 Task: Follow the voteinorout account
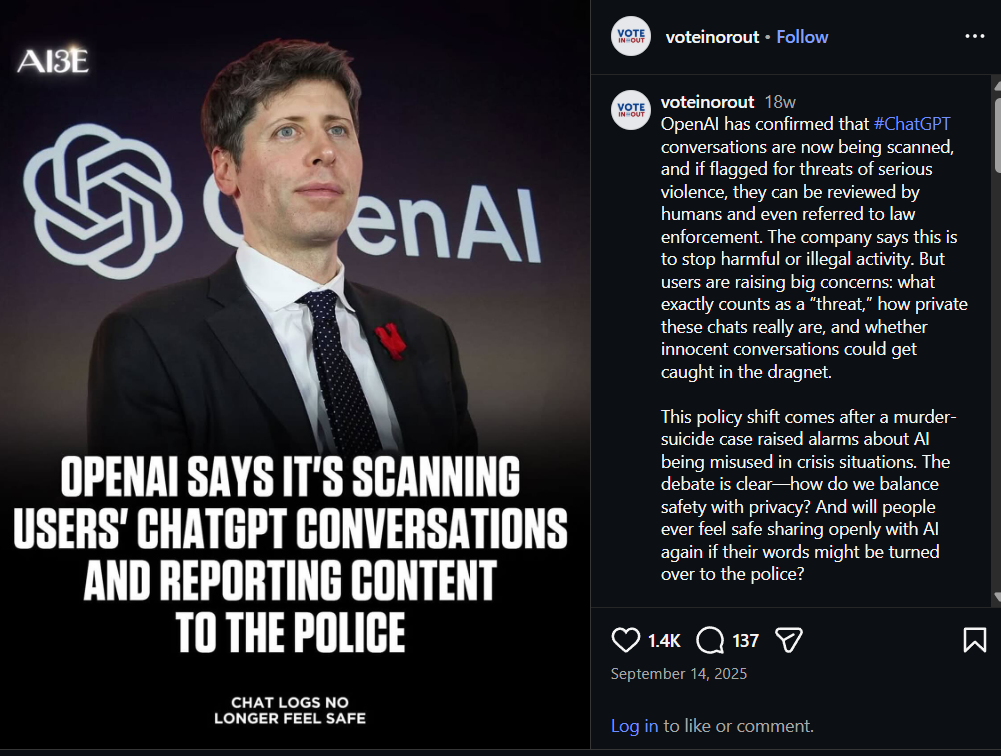pyautogui.click(x=802, y=37)
